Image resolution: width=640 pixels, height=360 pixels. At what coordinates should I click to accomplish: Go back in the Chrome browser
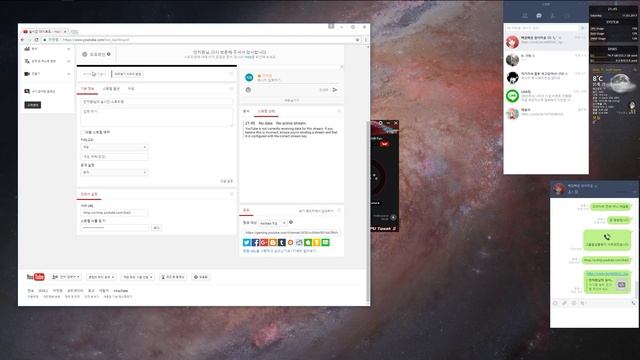click(23, 40)
